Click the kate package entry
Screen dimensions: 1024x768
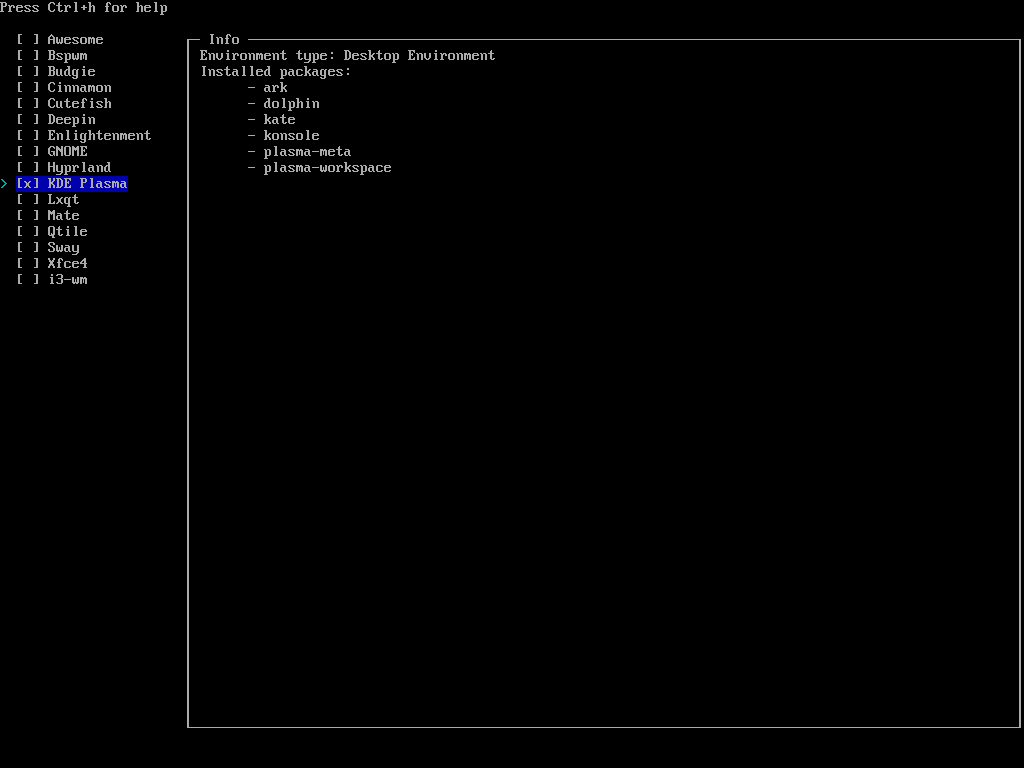click(280, 120)
